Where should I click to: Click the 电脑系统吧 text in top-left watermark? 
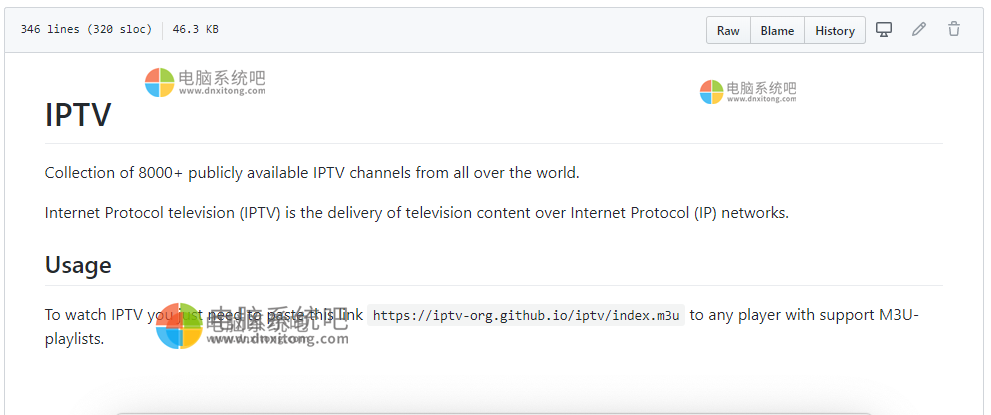[x=222, y=78]
